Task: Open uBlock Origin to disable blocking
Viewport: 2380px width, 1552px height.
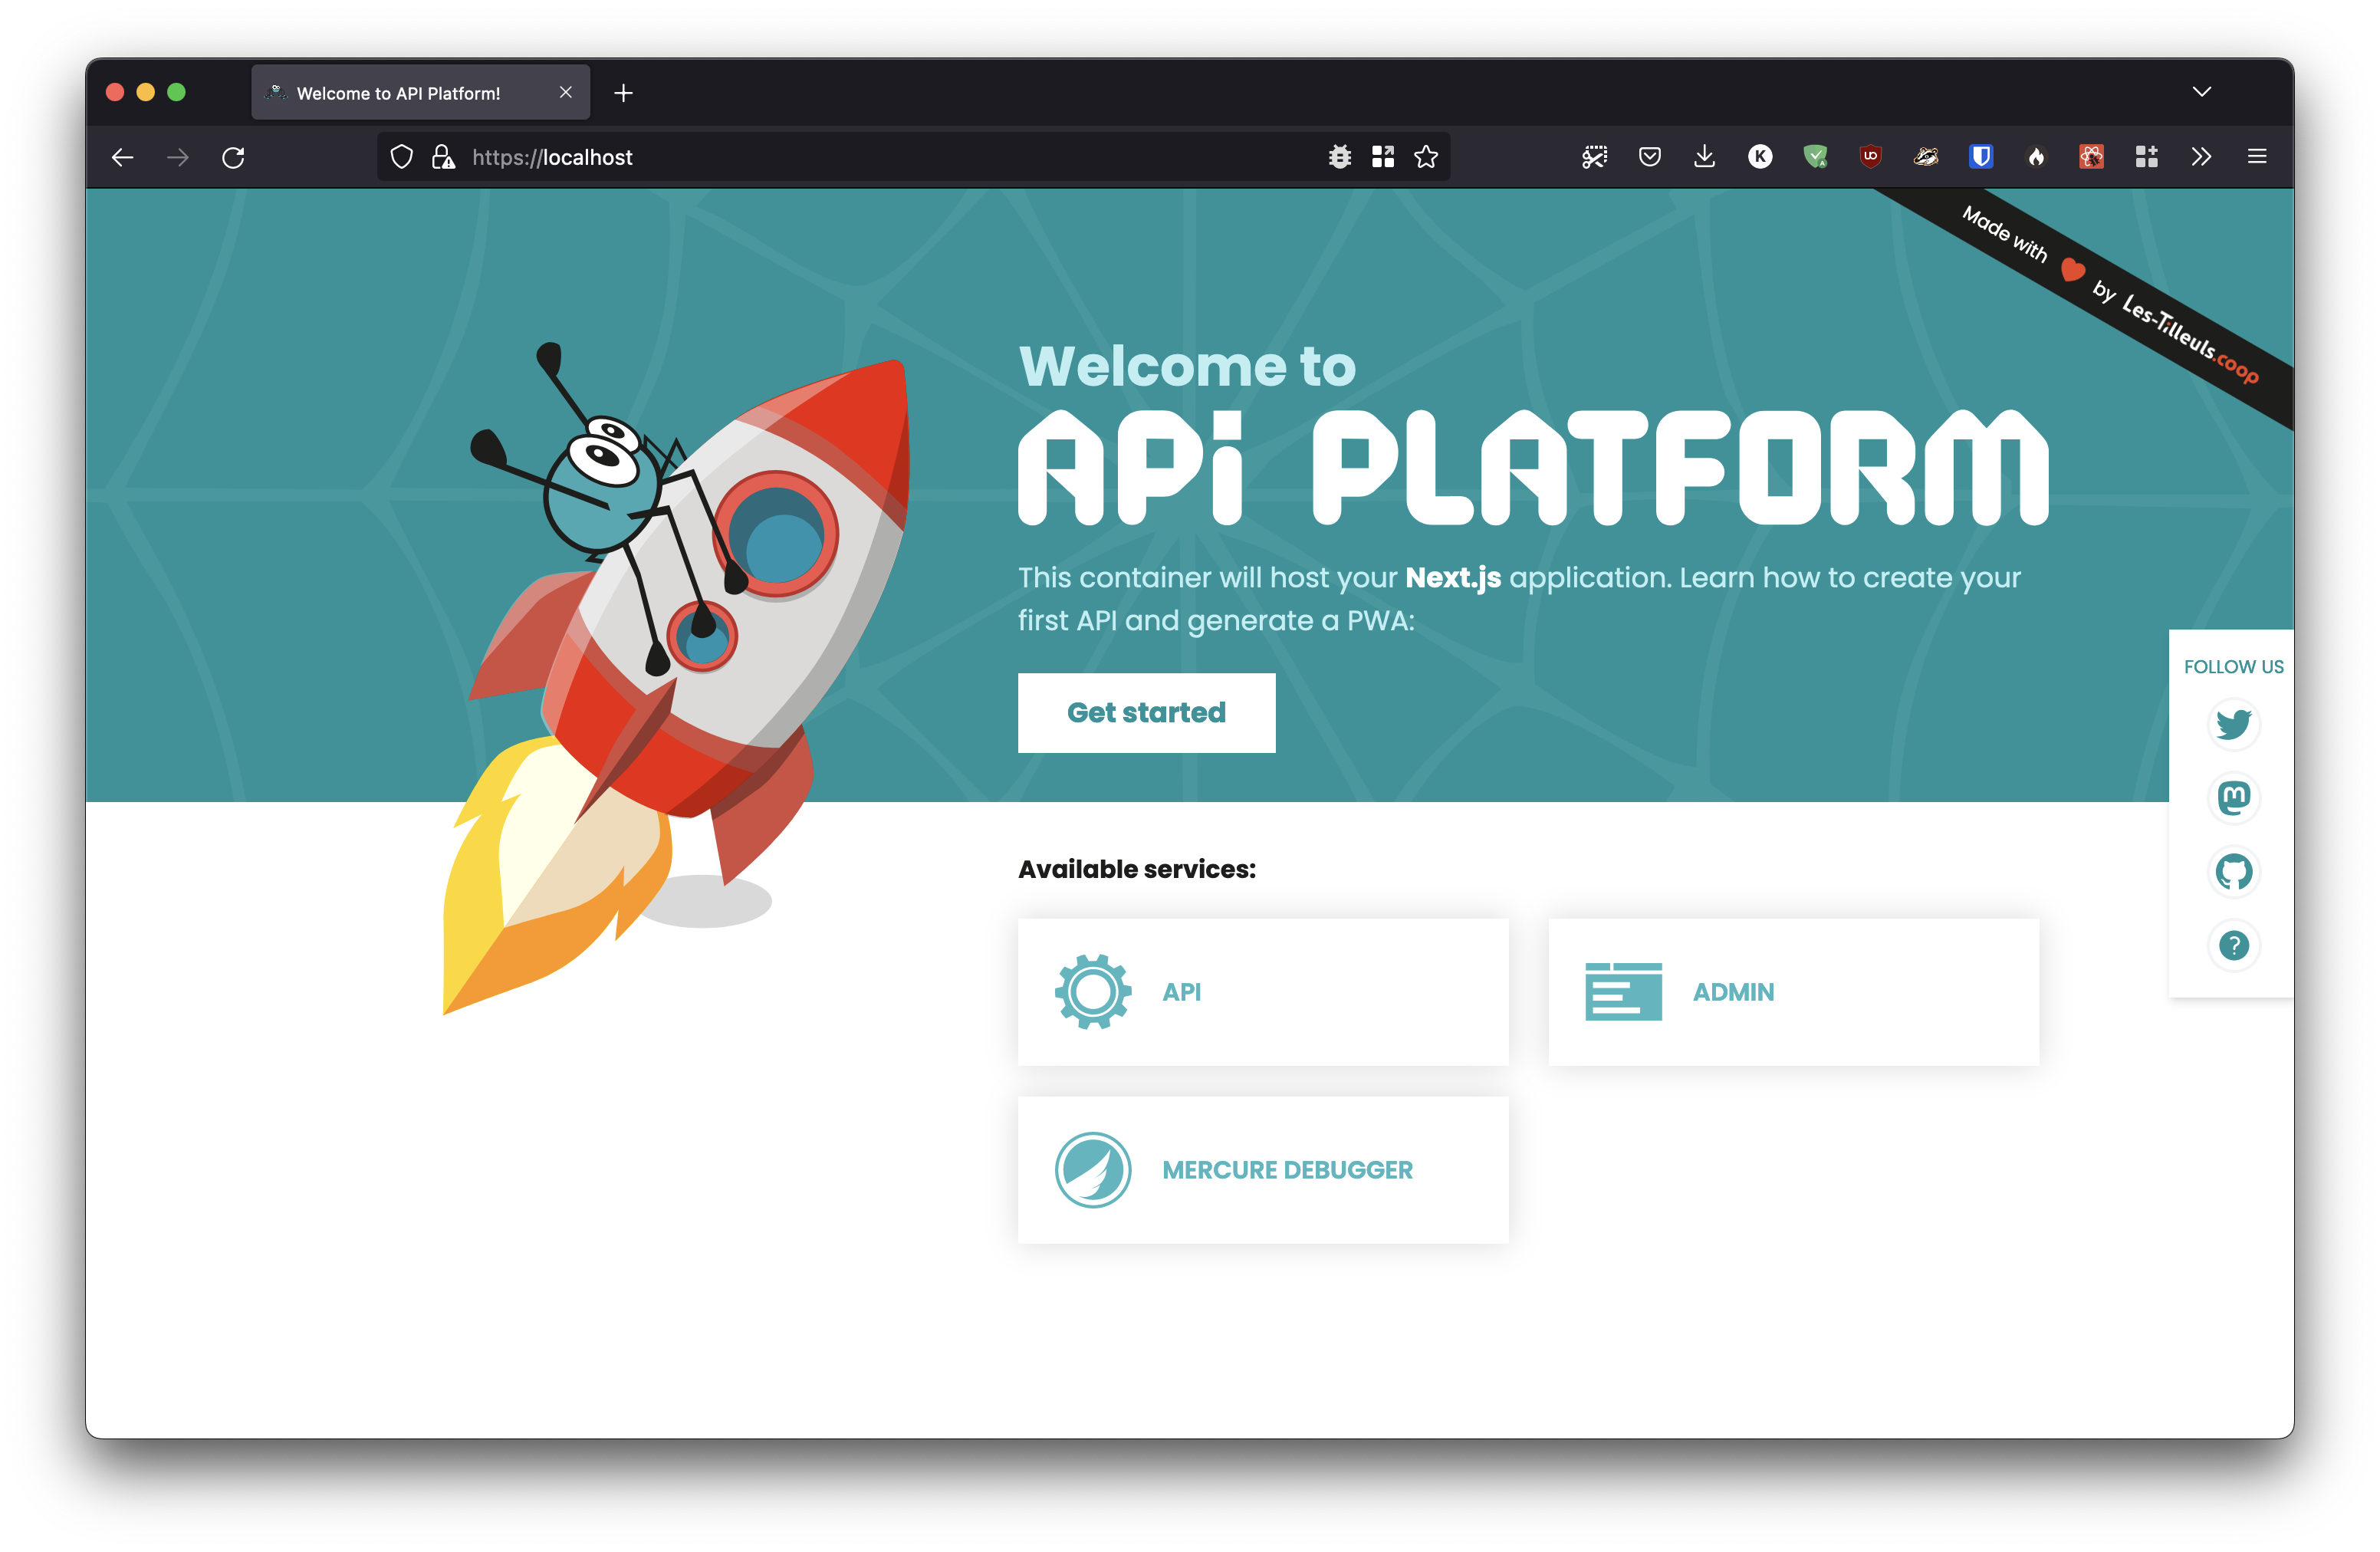Action: click(1870, 157)
